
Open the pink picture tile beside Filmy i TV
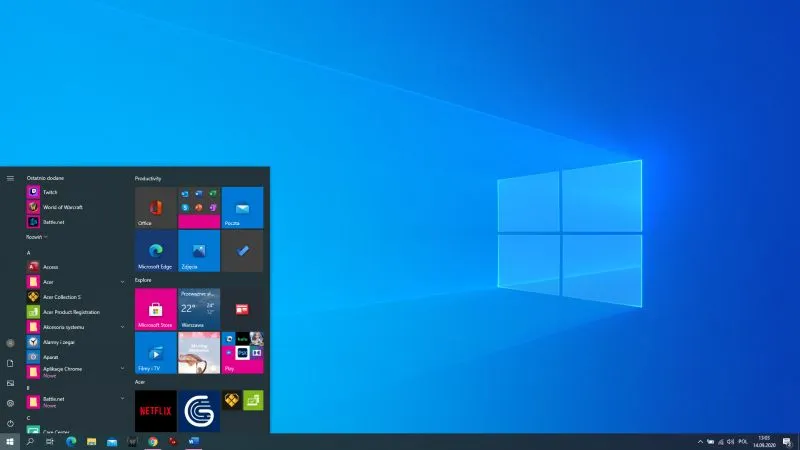(199, 353)
